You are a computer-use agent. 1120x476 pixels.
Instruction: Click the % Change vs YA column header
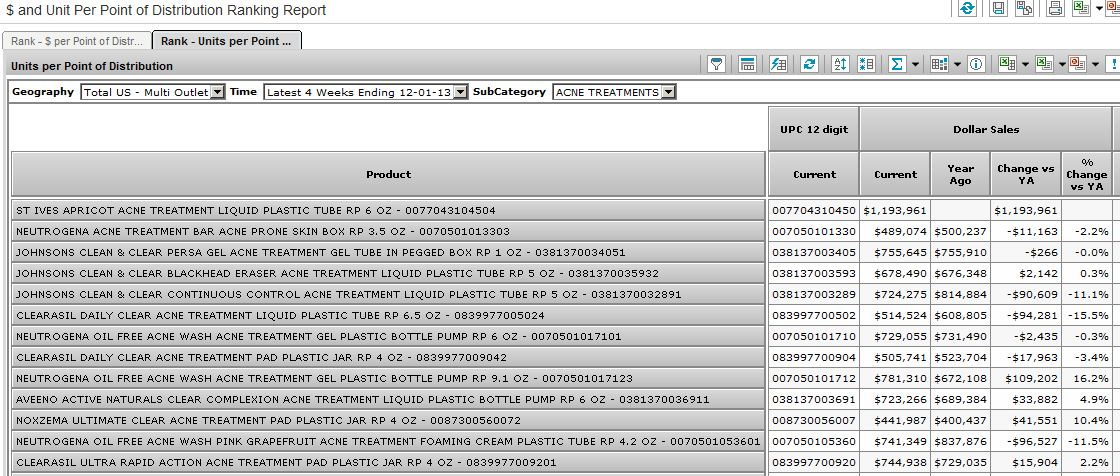click(x=1086, y=174)
